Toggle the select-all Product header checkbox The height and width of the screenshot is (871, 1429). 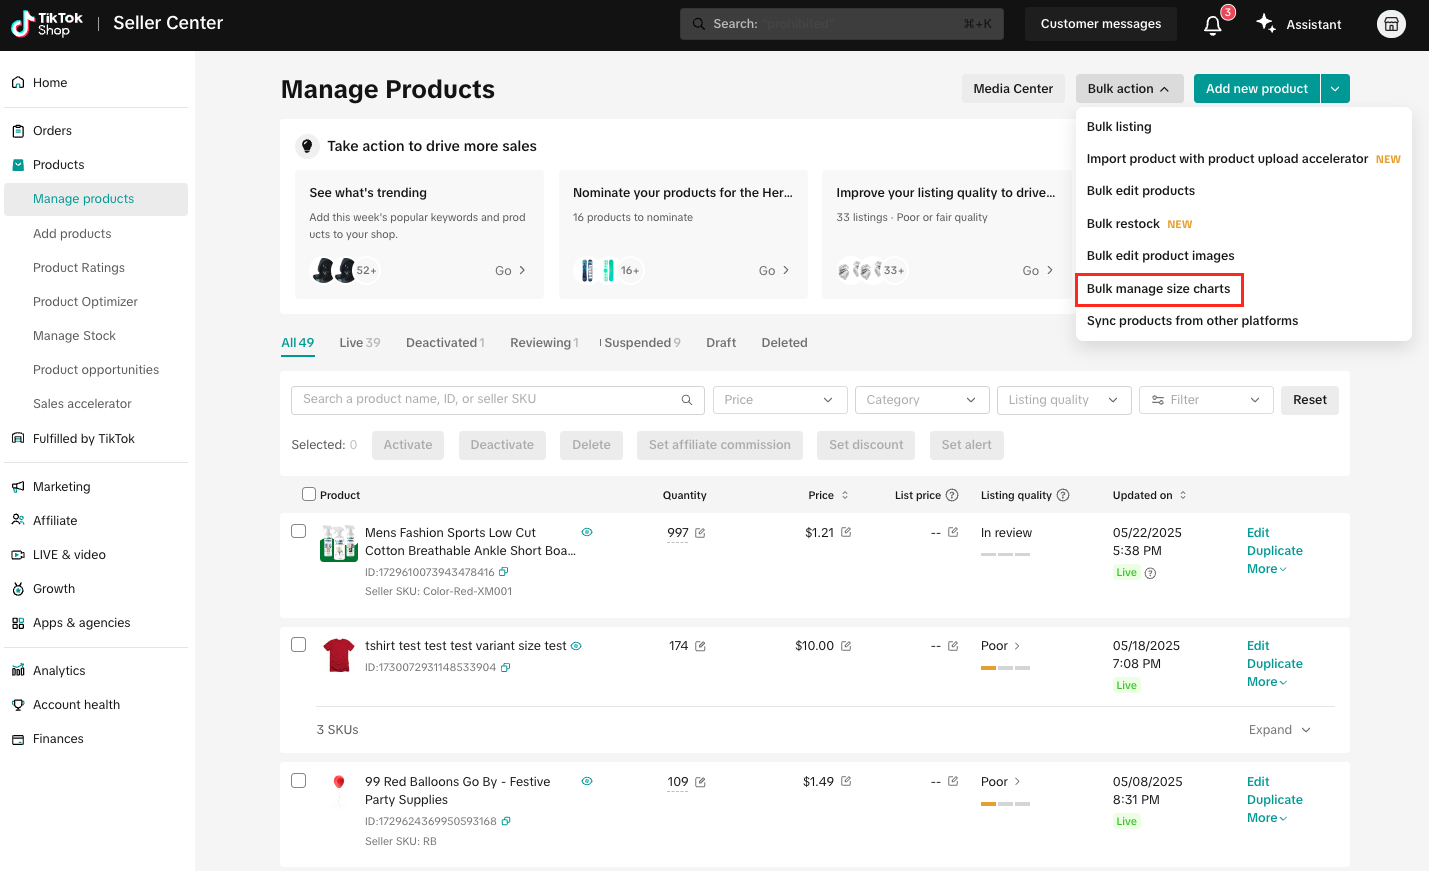point(309,494)
